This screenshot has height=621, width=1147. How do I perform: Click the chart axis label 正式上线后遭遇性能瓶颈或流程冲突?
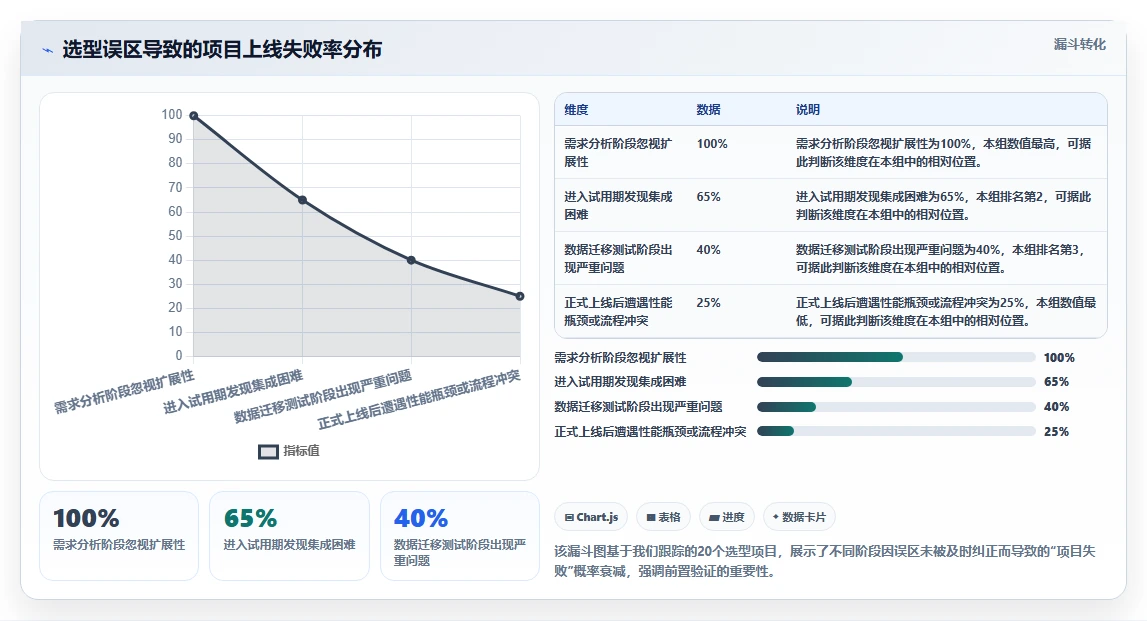[419, 399]
